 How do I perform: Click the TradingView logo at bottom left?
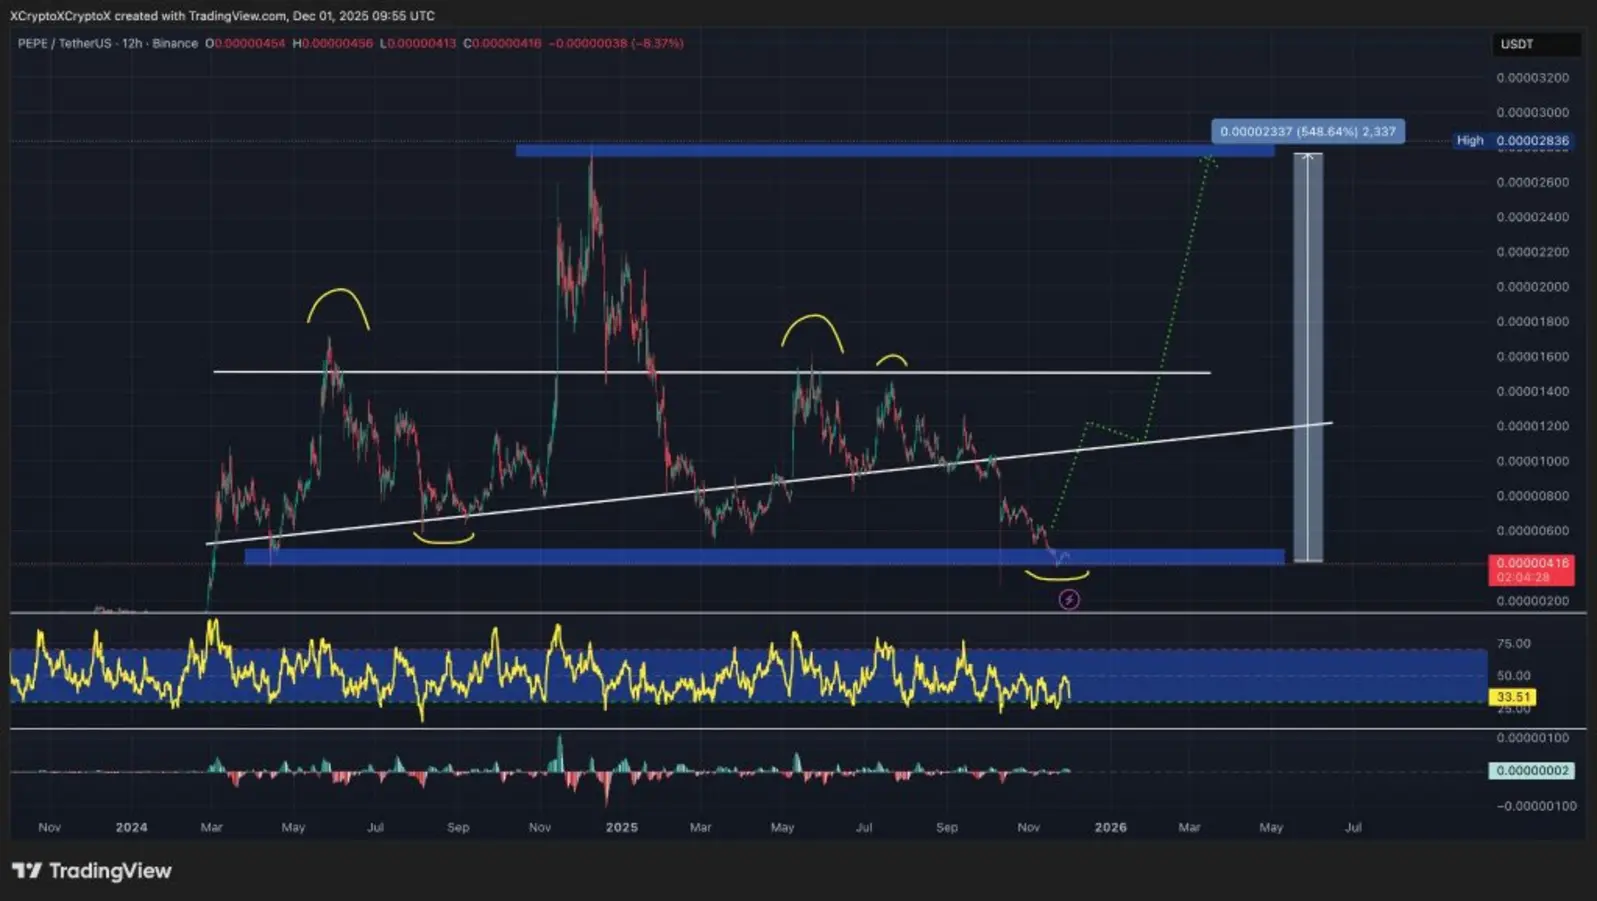(x=92, y=871)
